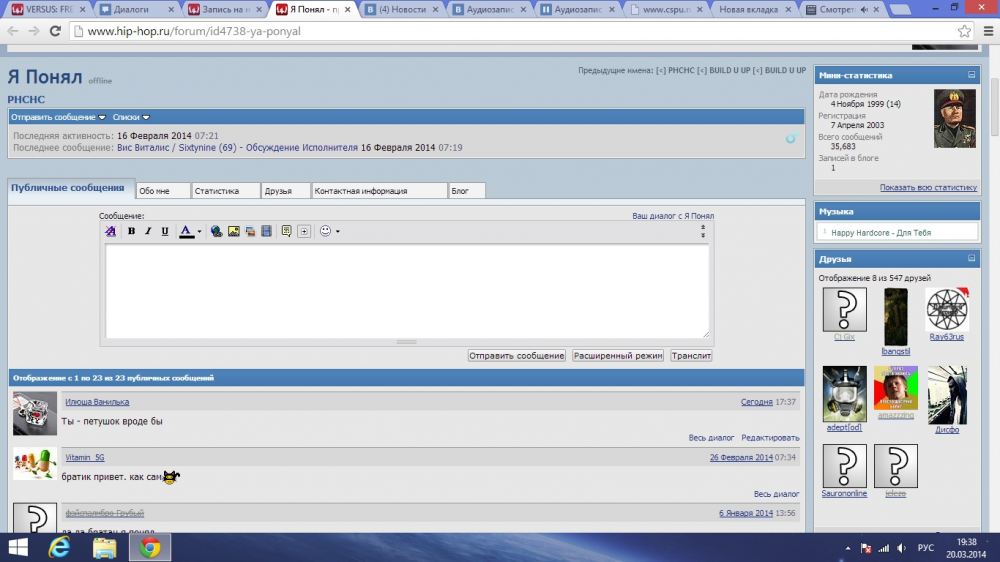The image size is (1000, 562).
Task: Insert hyperlink using globe icon
Action: 216,231
